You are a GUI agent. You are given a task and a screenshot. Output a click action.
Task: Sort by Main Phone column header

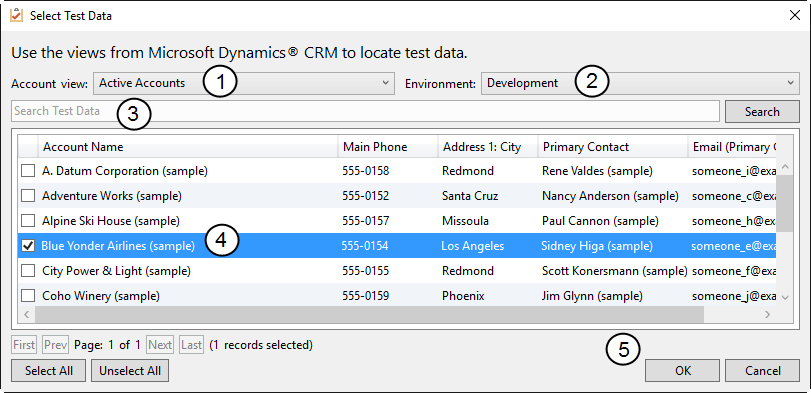[x=388, y=147]
